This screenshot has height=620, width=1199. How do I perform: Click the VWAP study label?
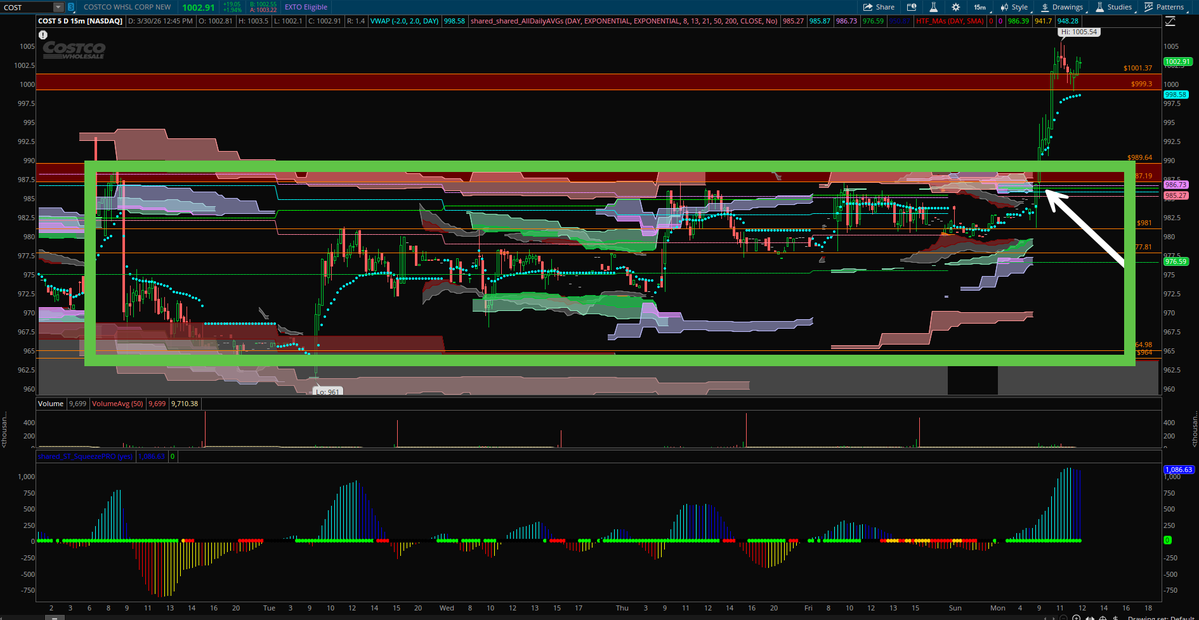click(405, 21)
